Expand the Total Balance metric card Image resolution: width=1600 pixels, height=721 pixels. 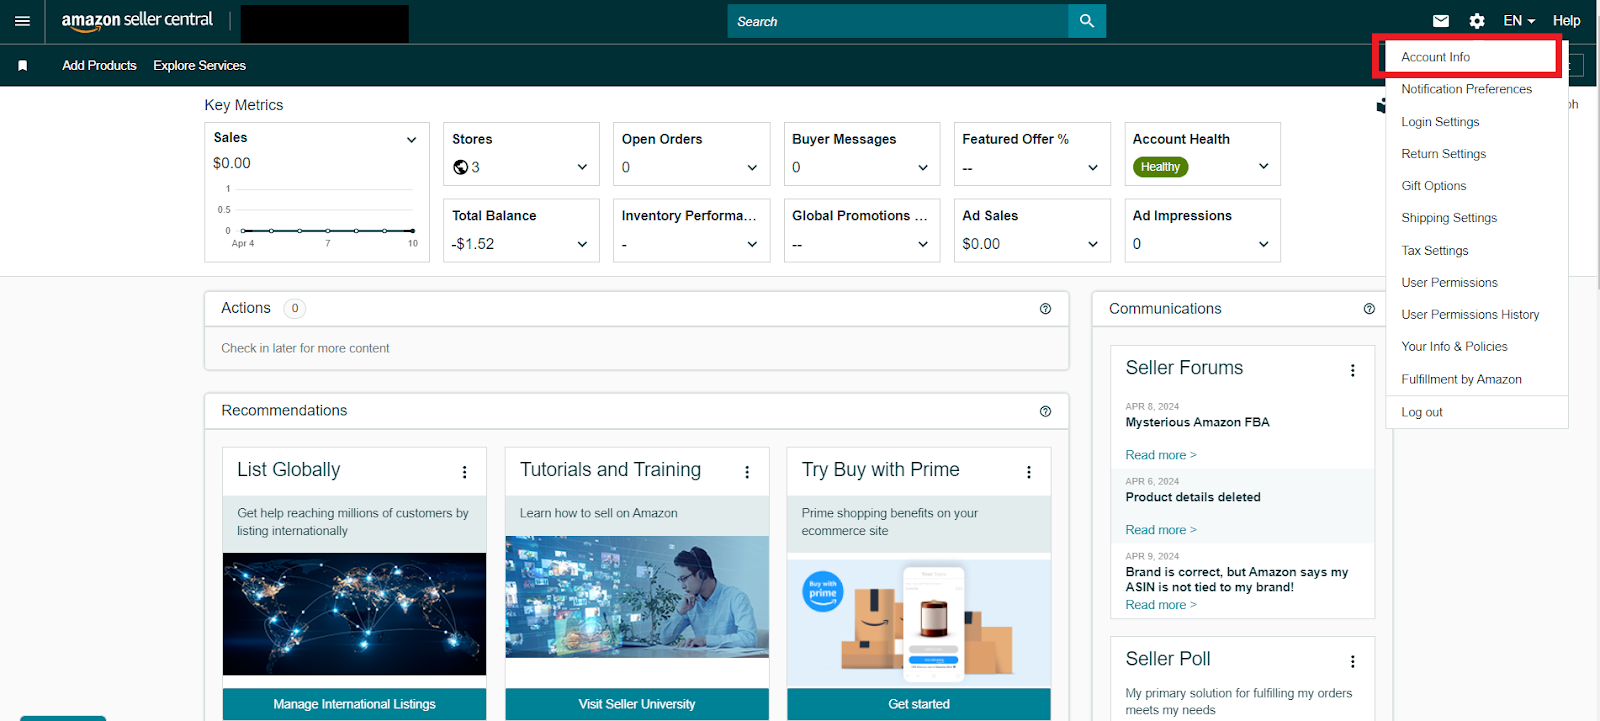click(x=582, y=244)
